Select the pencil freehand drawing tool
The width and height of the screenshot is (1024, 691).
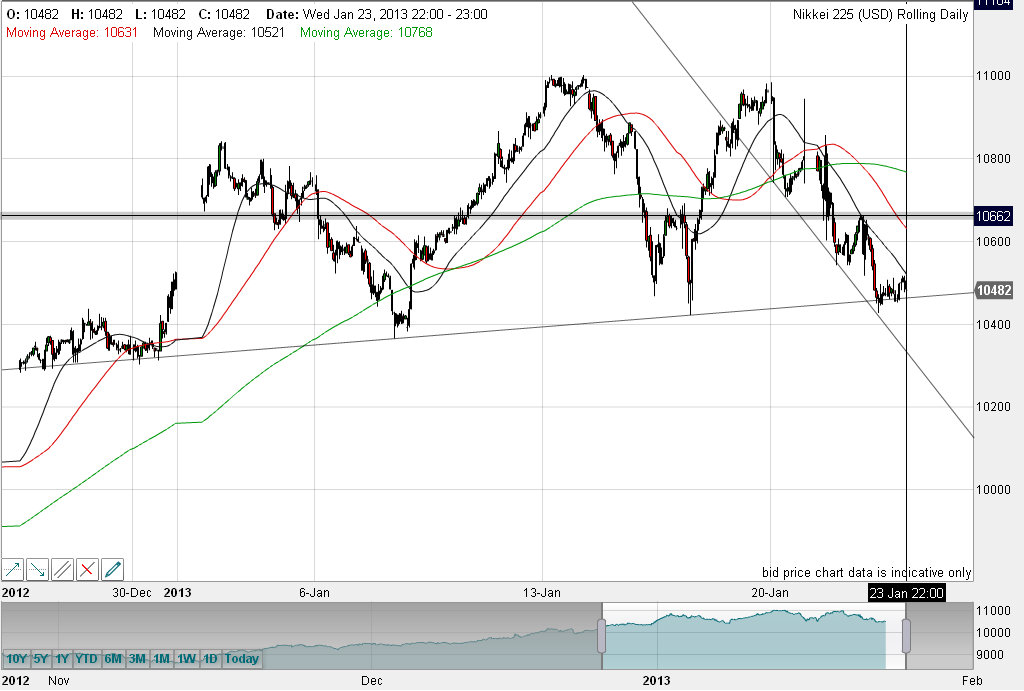(x=112, y=570)
